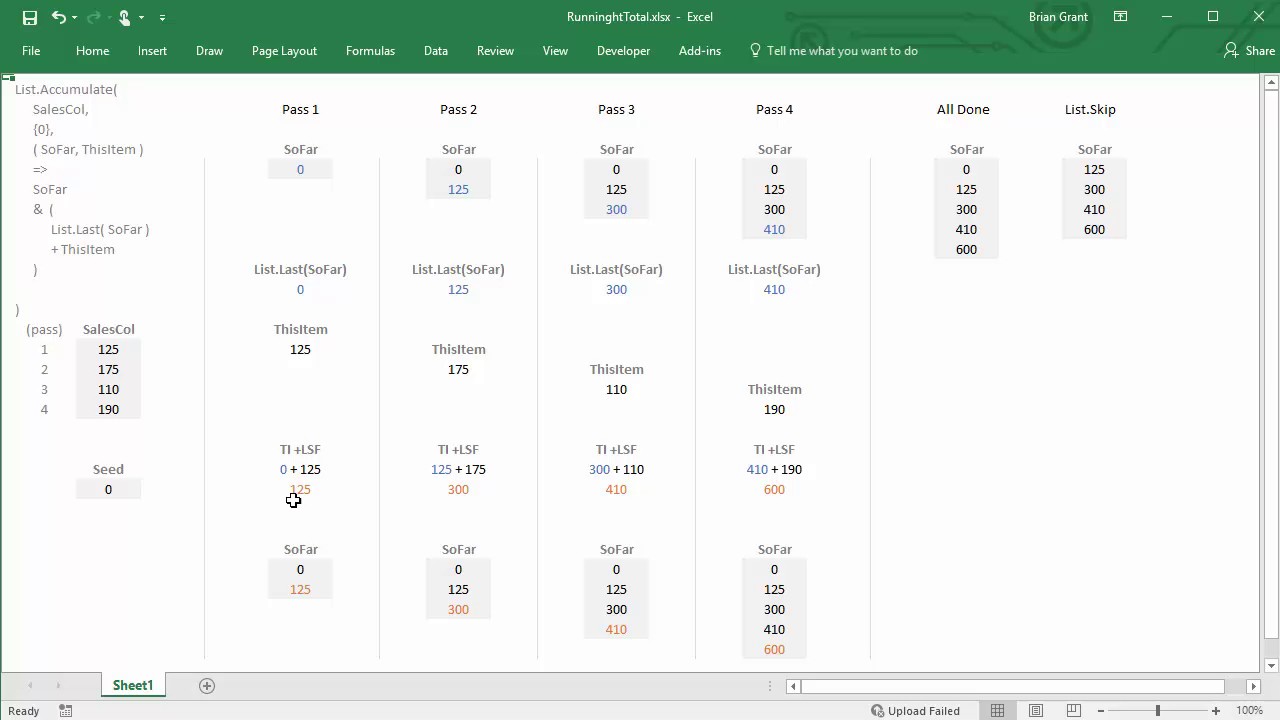Click the ThisItem value 175 in Pass 2

click(458, 369)
